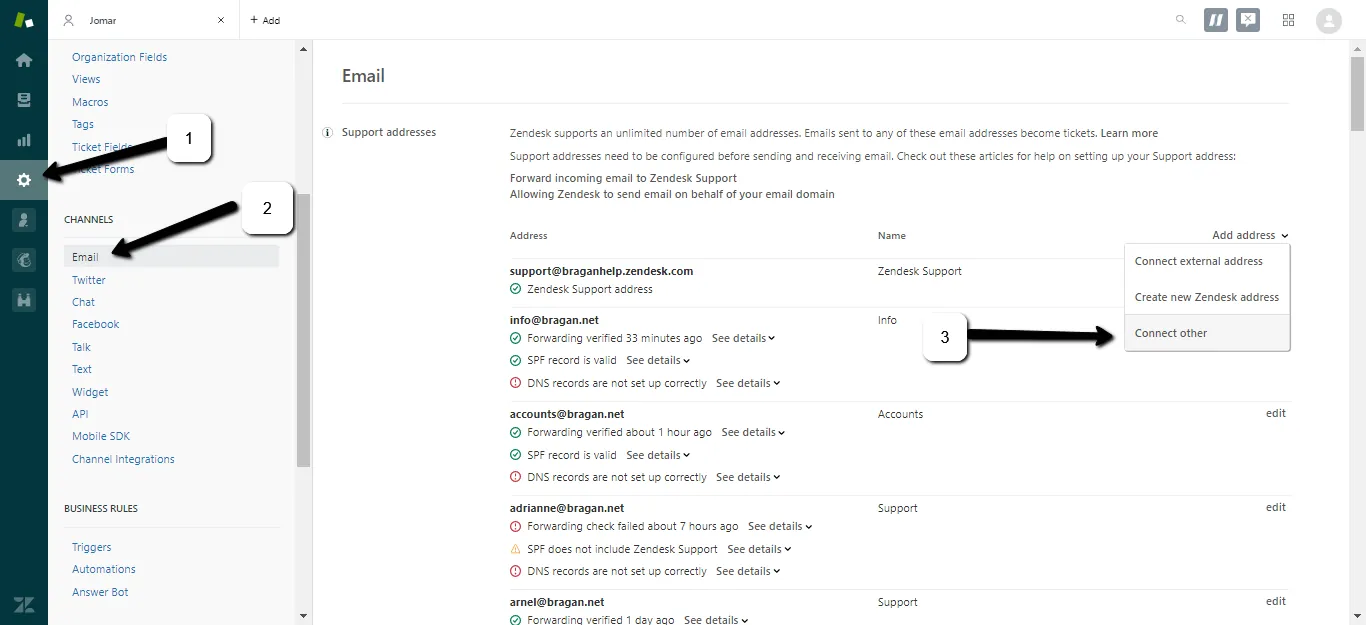Expand See details for adrianne@bragan.net forwarding check
This screenshot has height=625, width=1366.
(780, 527)
